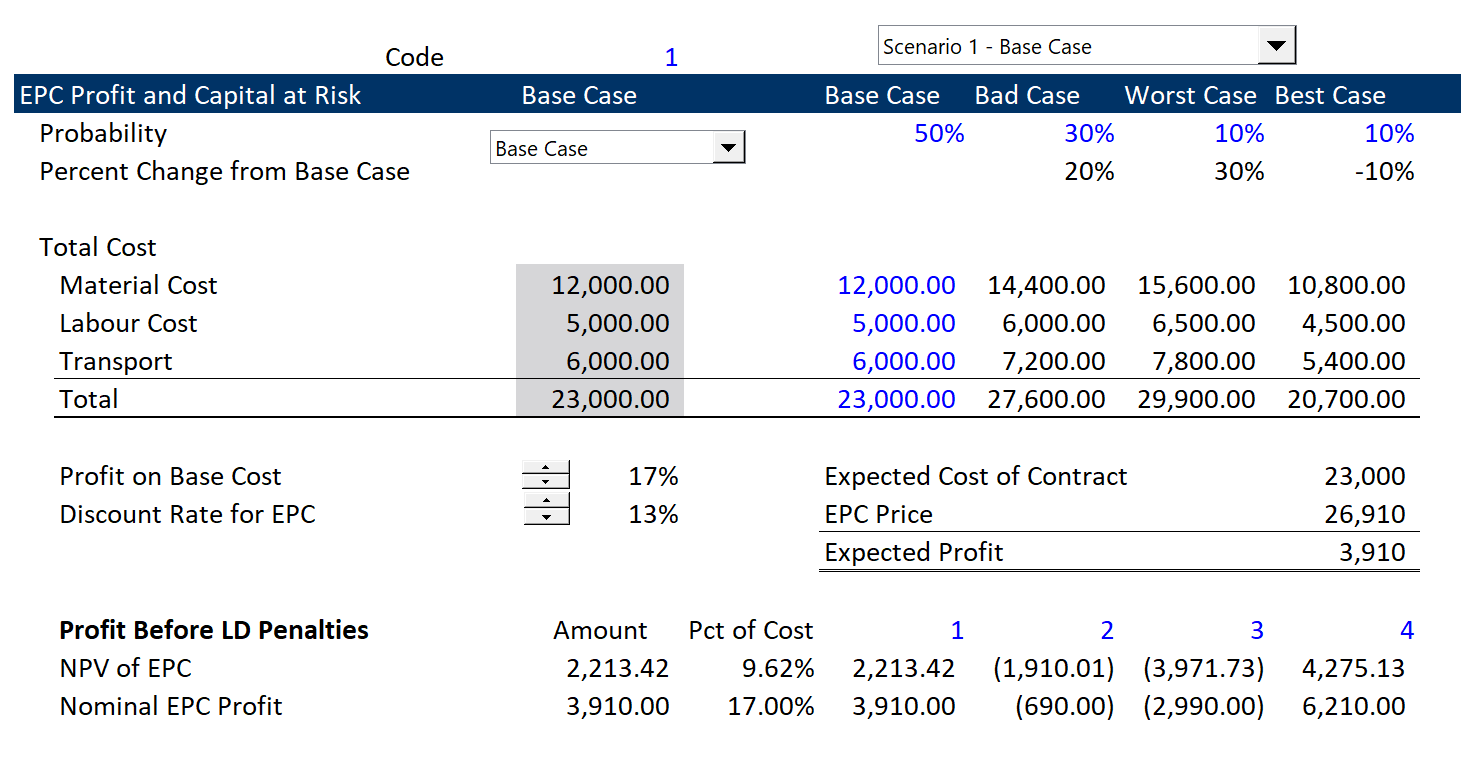Screen dimensions: 1461x770
Task: Select the Transport input cell showing 6,000.00
Action: coord(599,361)
